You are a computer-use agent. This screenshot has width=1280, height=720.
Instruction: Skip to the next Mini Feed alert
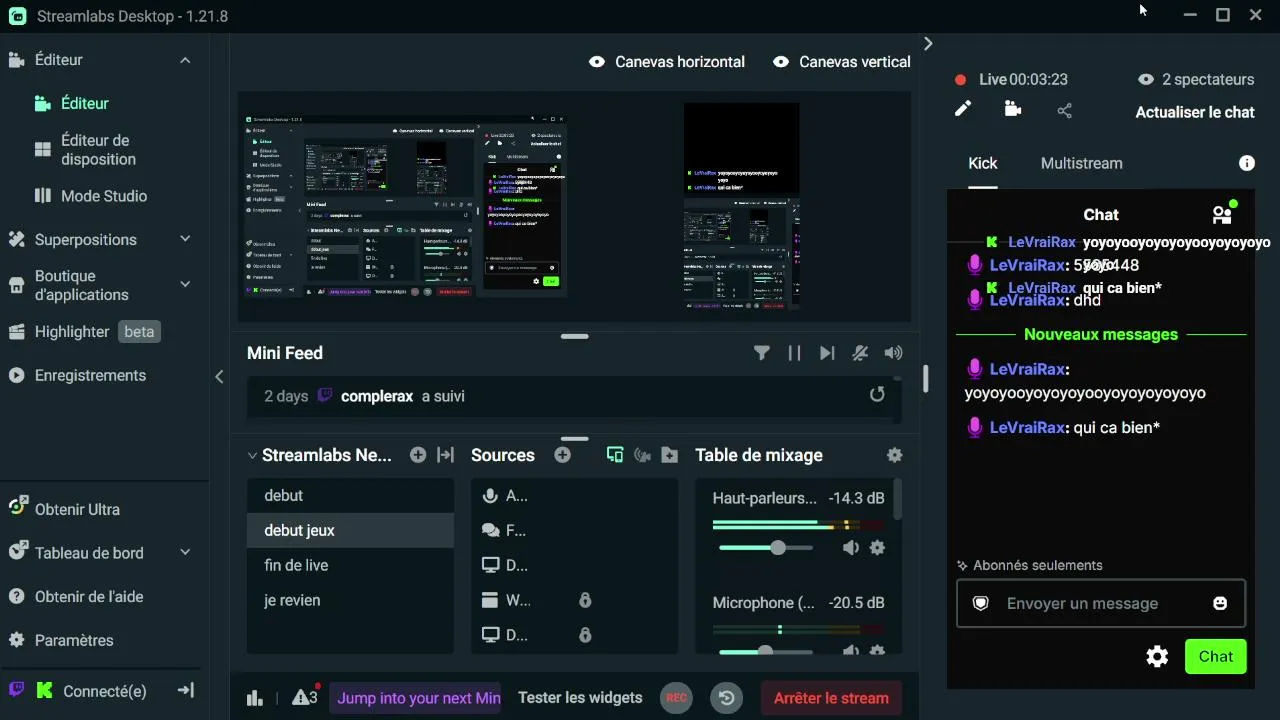(x=827, y=353)
